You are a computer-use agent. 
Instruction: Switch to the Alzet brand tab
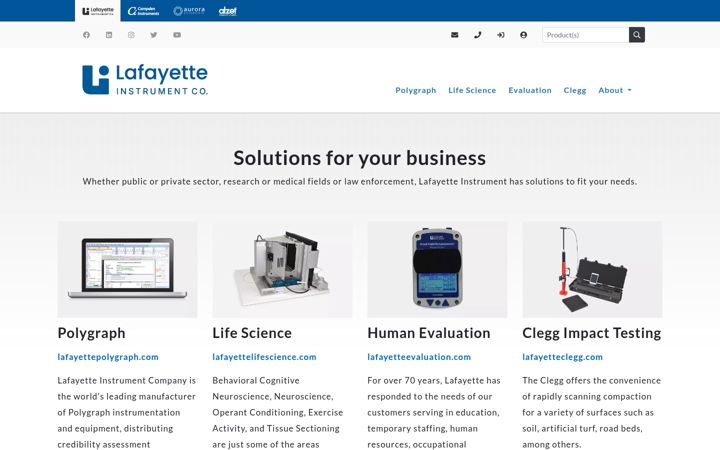pos(228,11)
